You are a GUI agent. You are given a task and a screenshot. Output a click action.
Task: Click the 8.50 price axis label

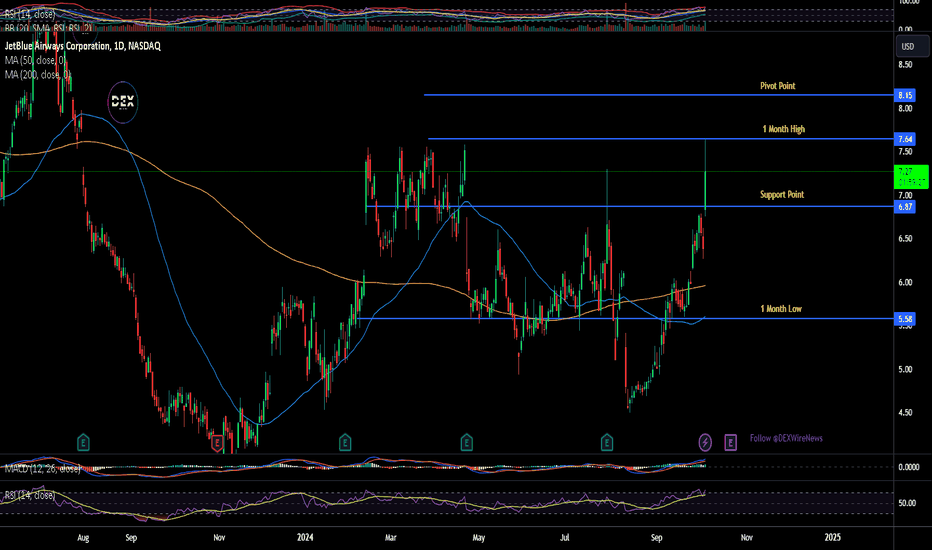(905, 64)
